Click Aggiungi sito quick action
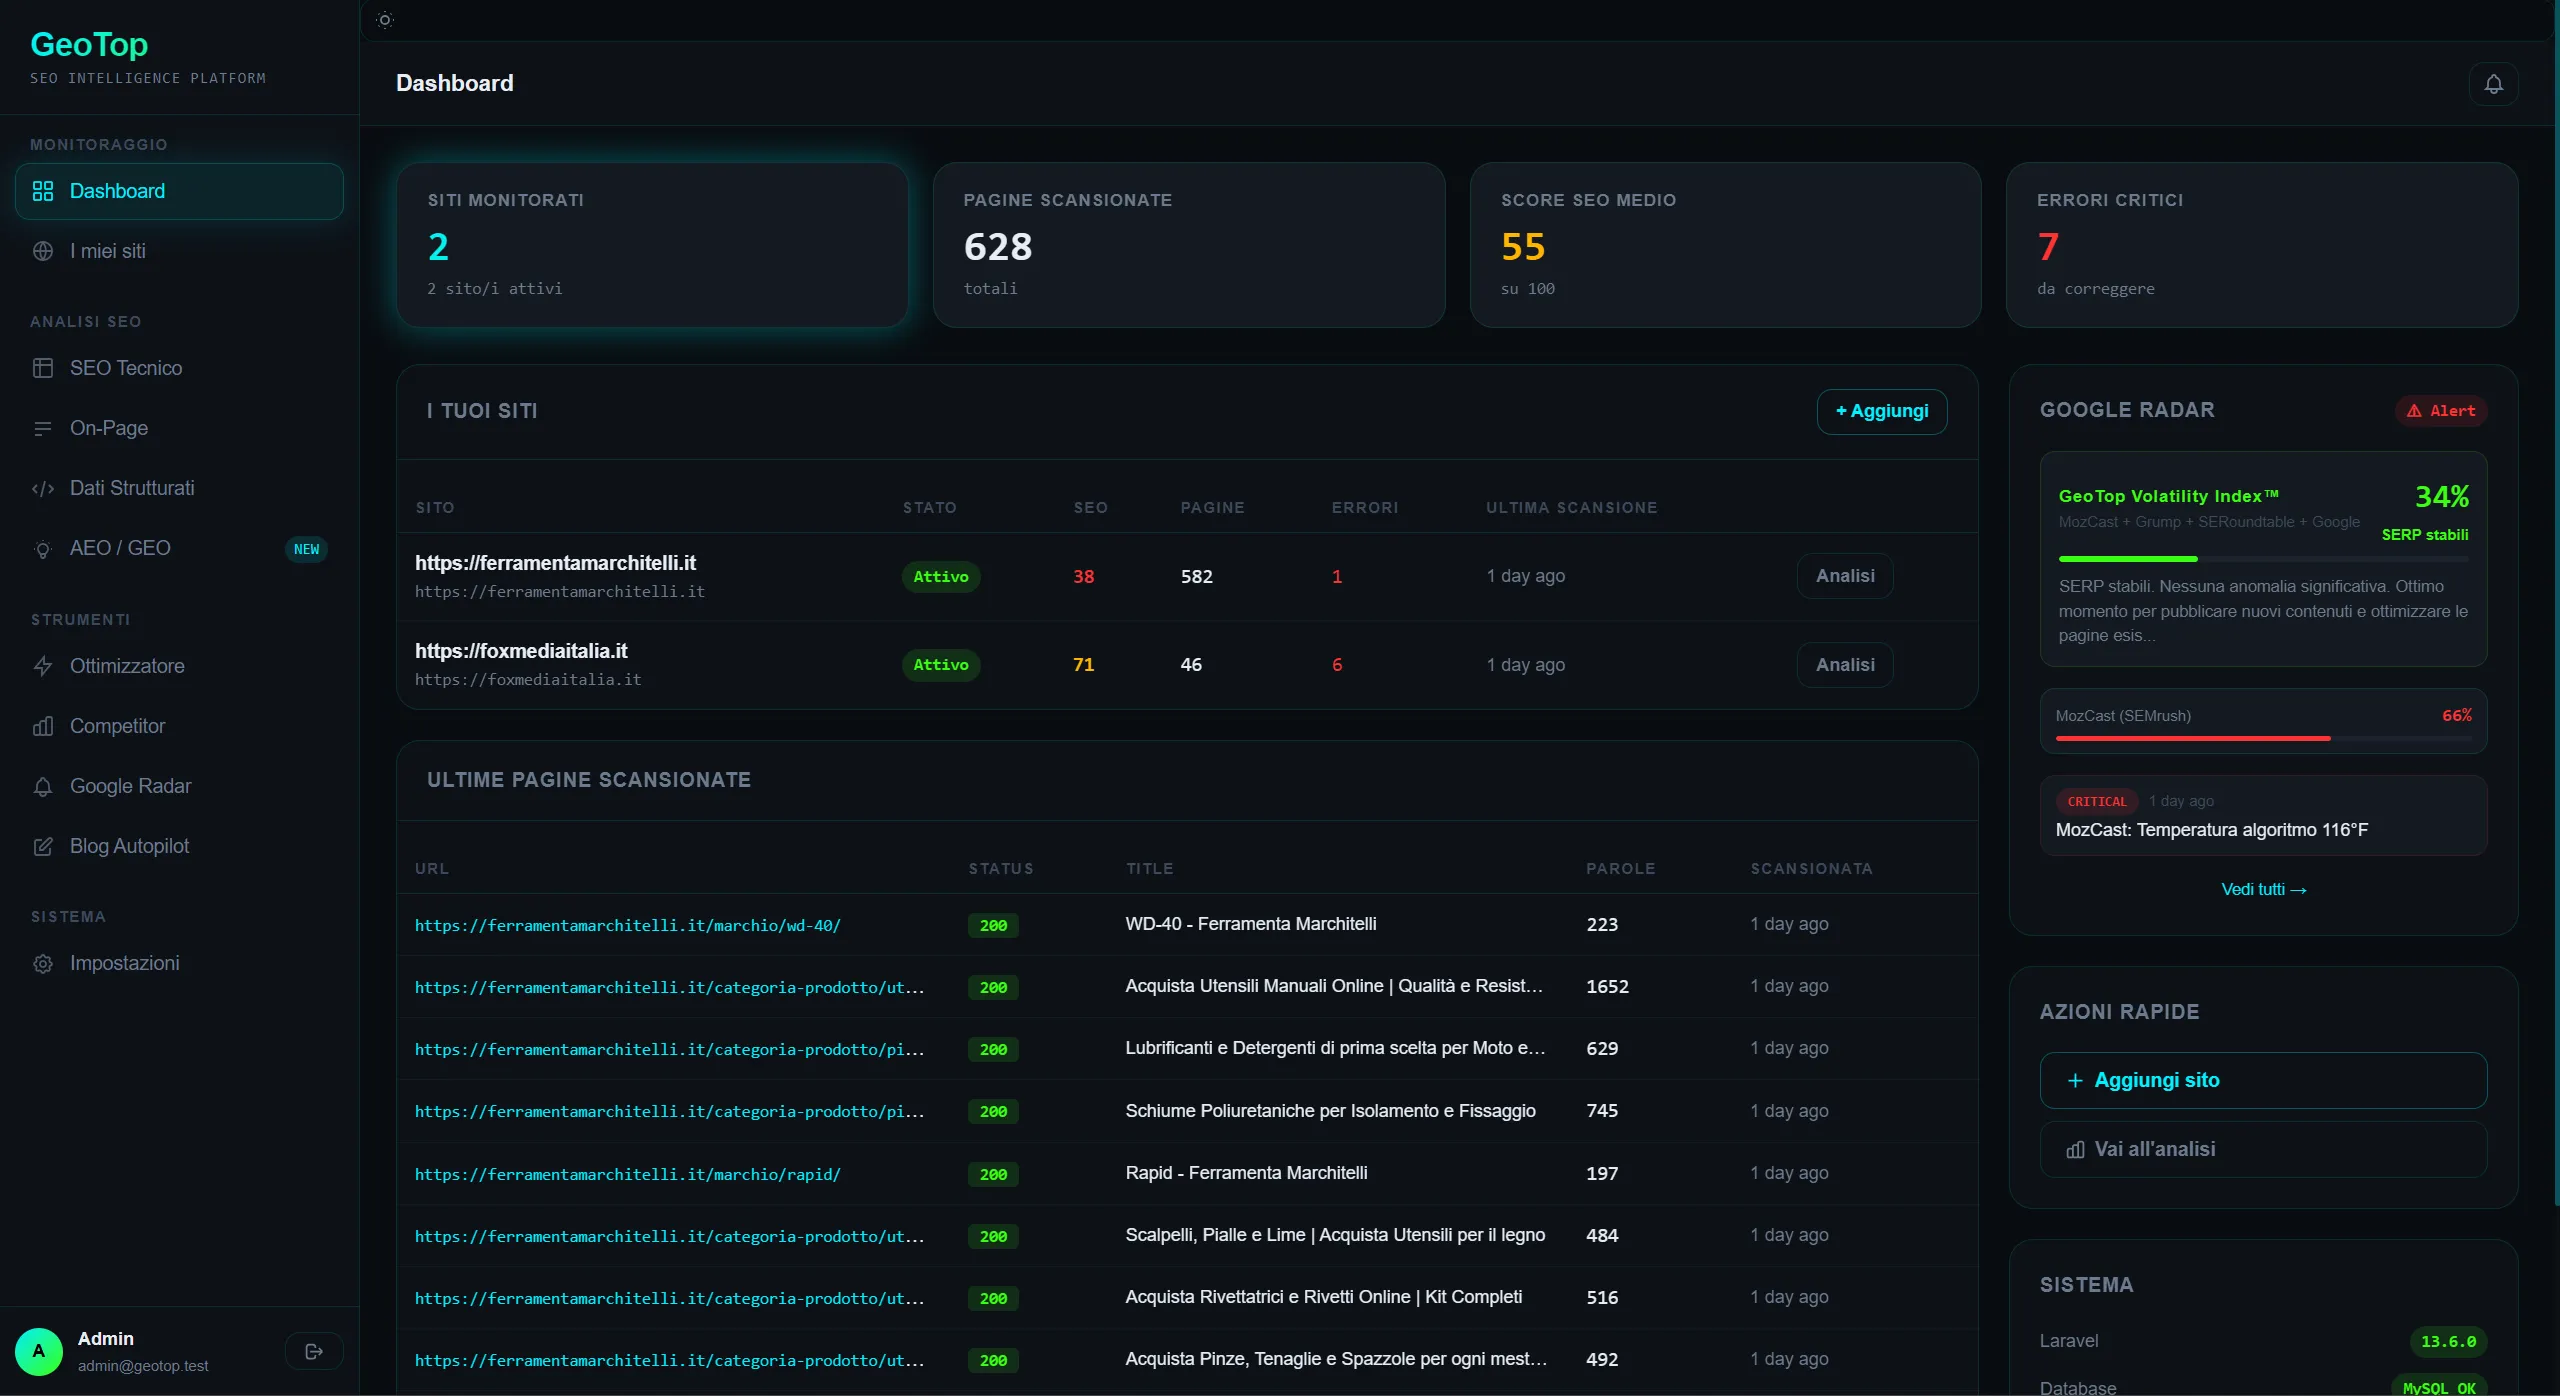Viewport: 2560px width, 1396px height. coord(2263,1080)
